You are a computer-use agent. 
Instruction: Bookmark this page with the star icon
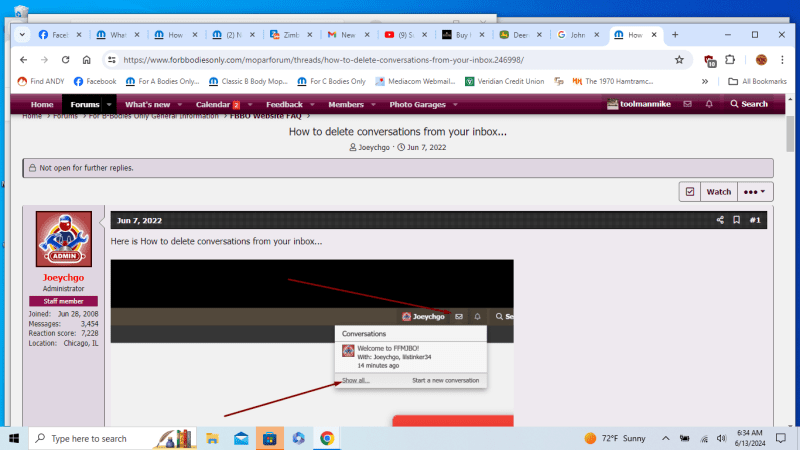click(x=679, y=60)
